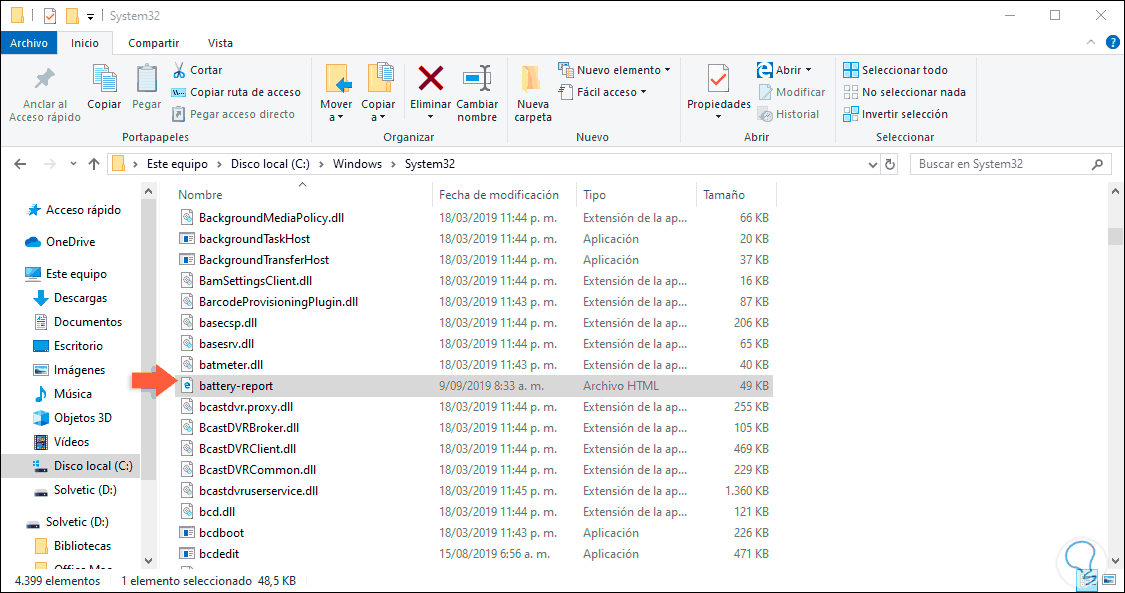This screenshot has width=1125, height=593.
Task: Click Windows in the address breadcrumb
Action: pyautogui.click(x=357, y=164)
